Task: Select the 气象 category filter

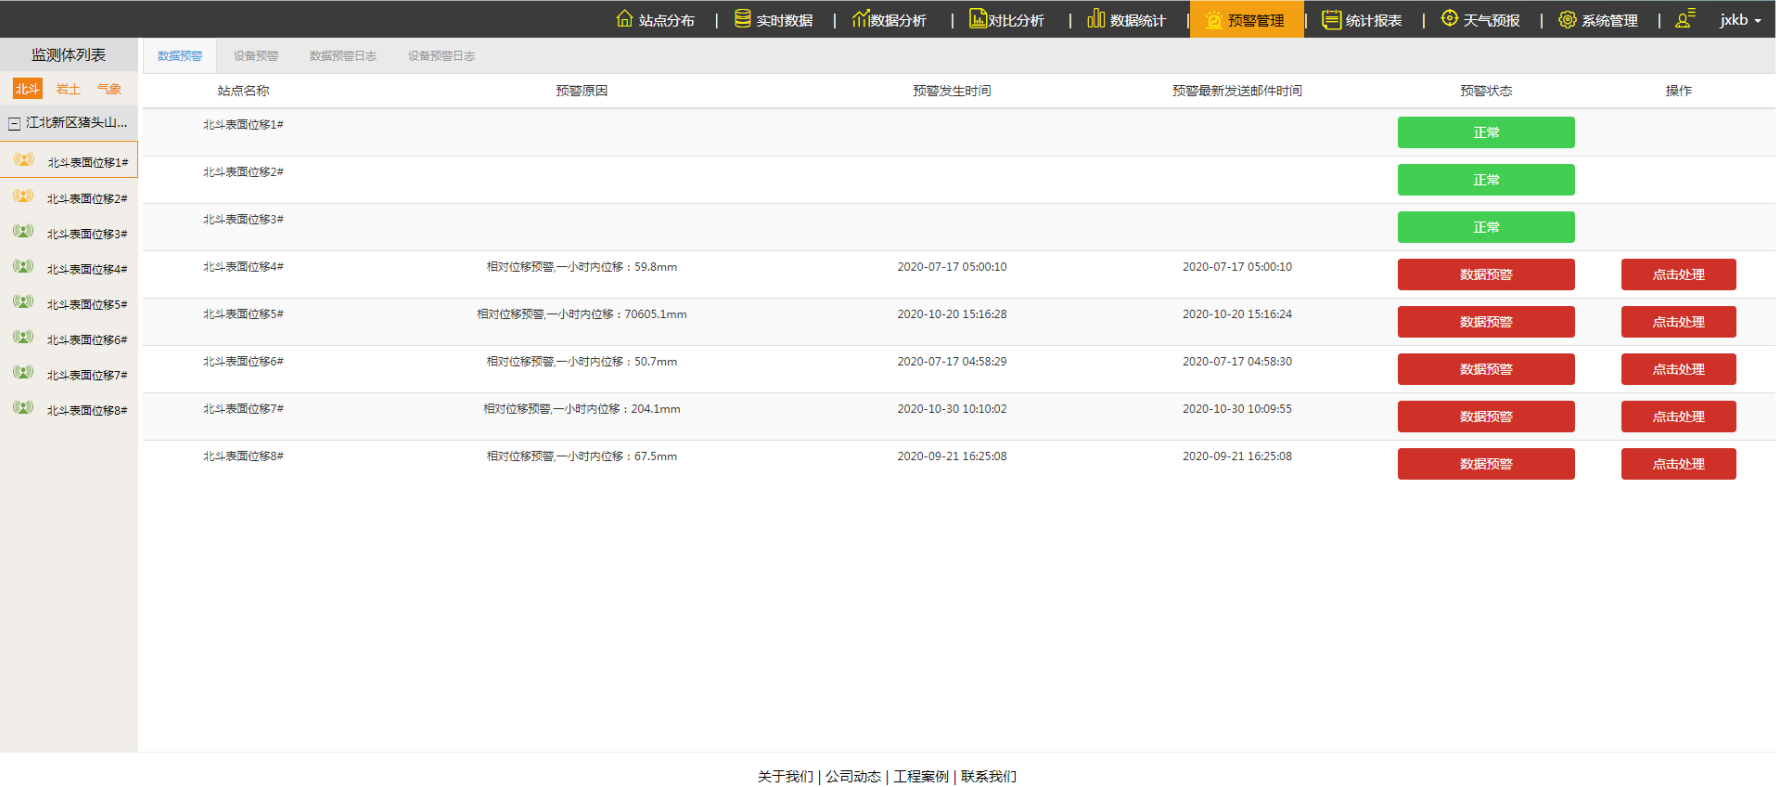Action: tap(109, 89)
